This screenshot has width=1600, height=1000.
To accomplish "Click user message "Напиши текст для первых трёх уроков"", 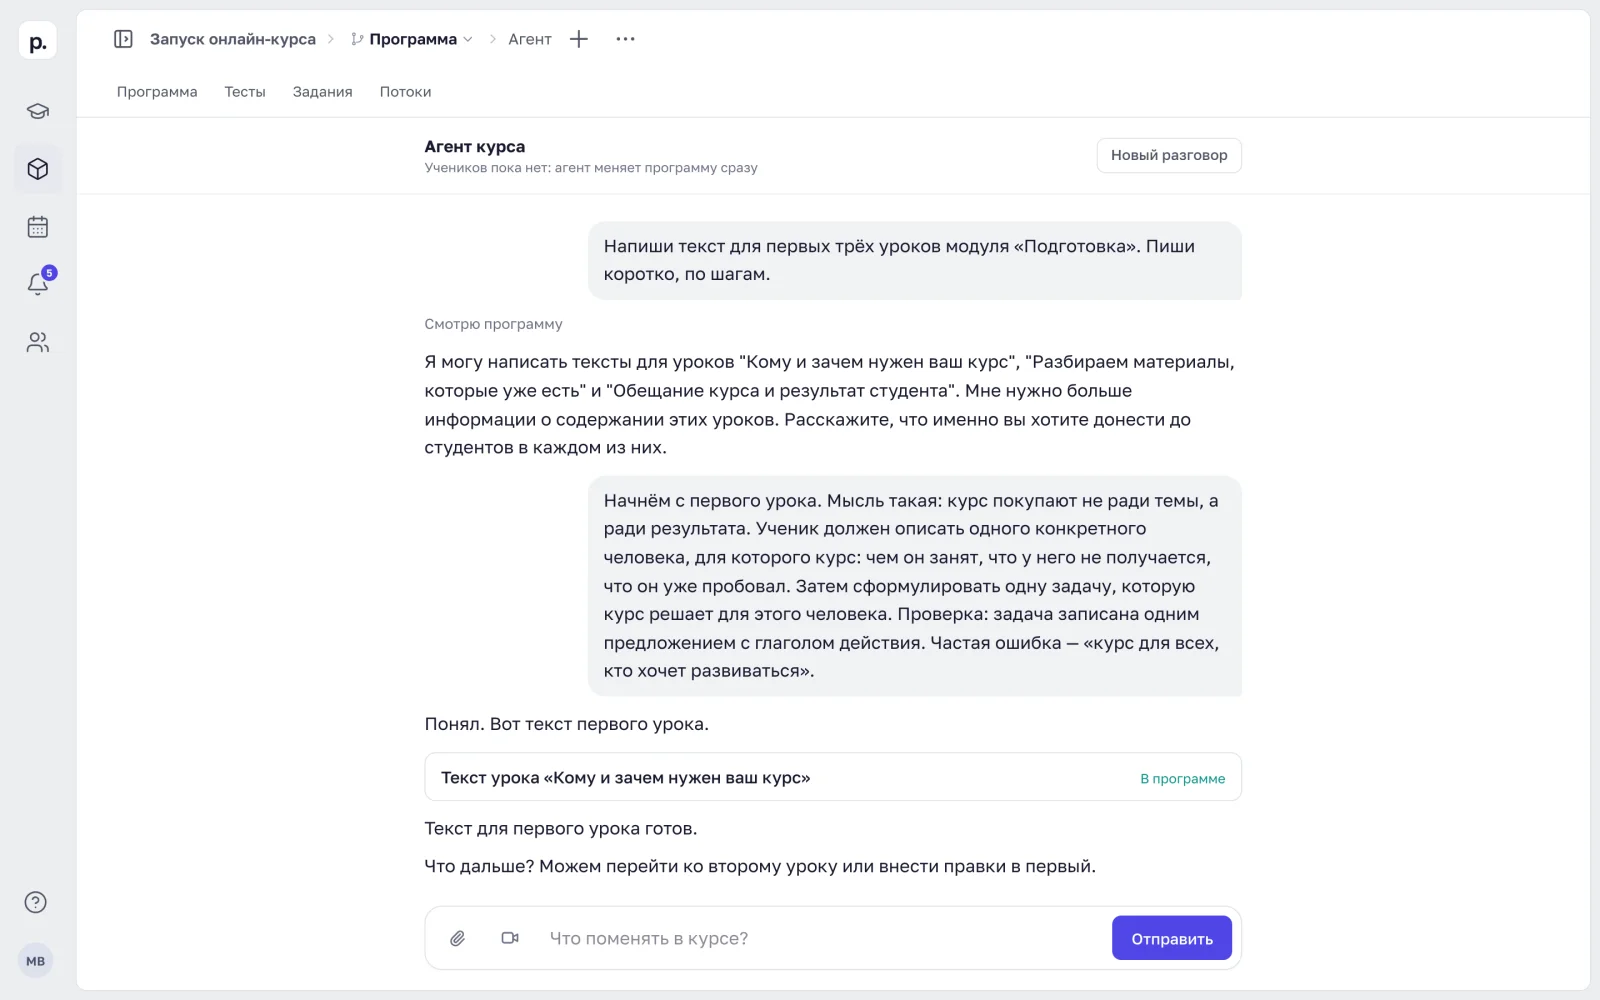I will (915, 260).
